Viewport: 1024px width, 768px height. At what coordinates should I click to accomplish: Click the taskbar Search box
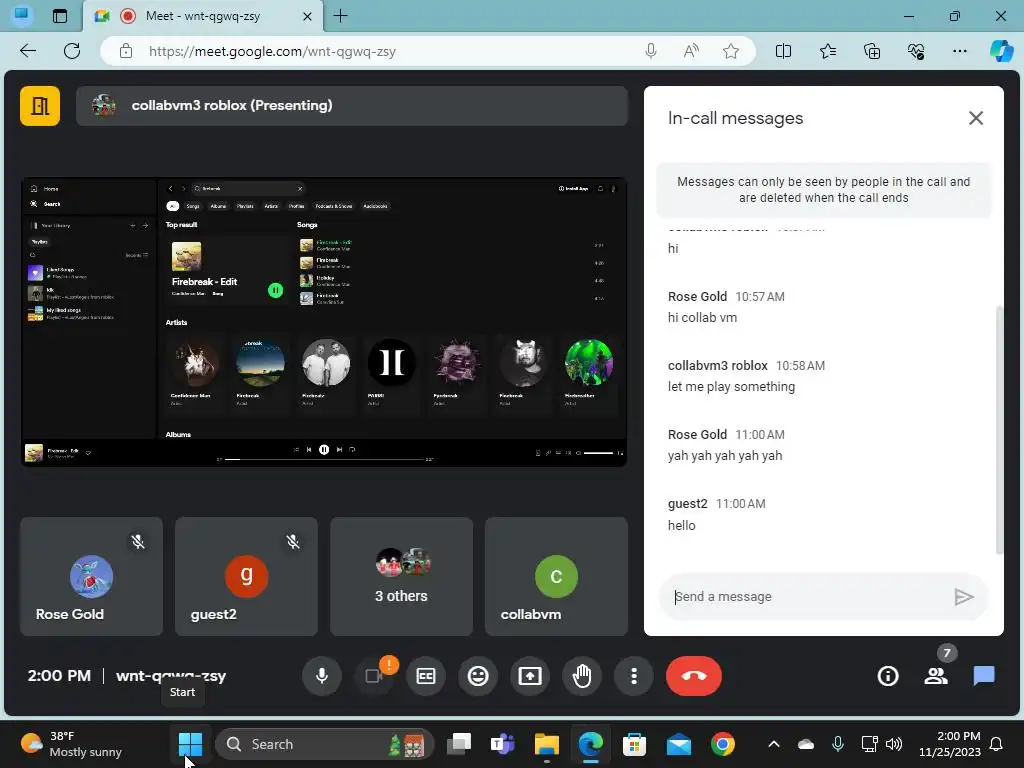(325, 744)
